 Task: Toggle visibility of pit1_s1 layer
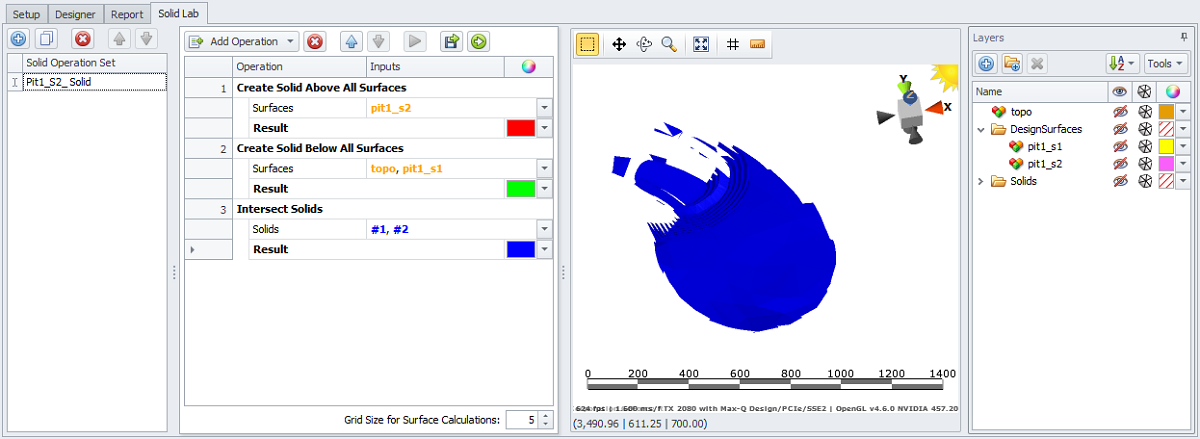tap(1121, 146)
